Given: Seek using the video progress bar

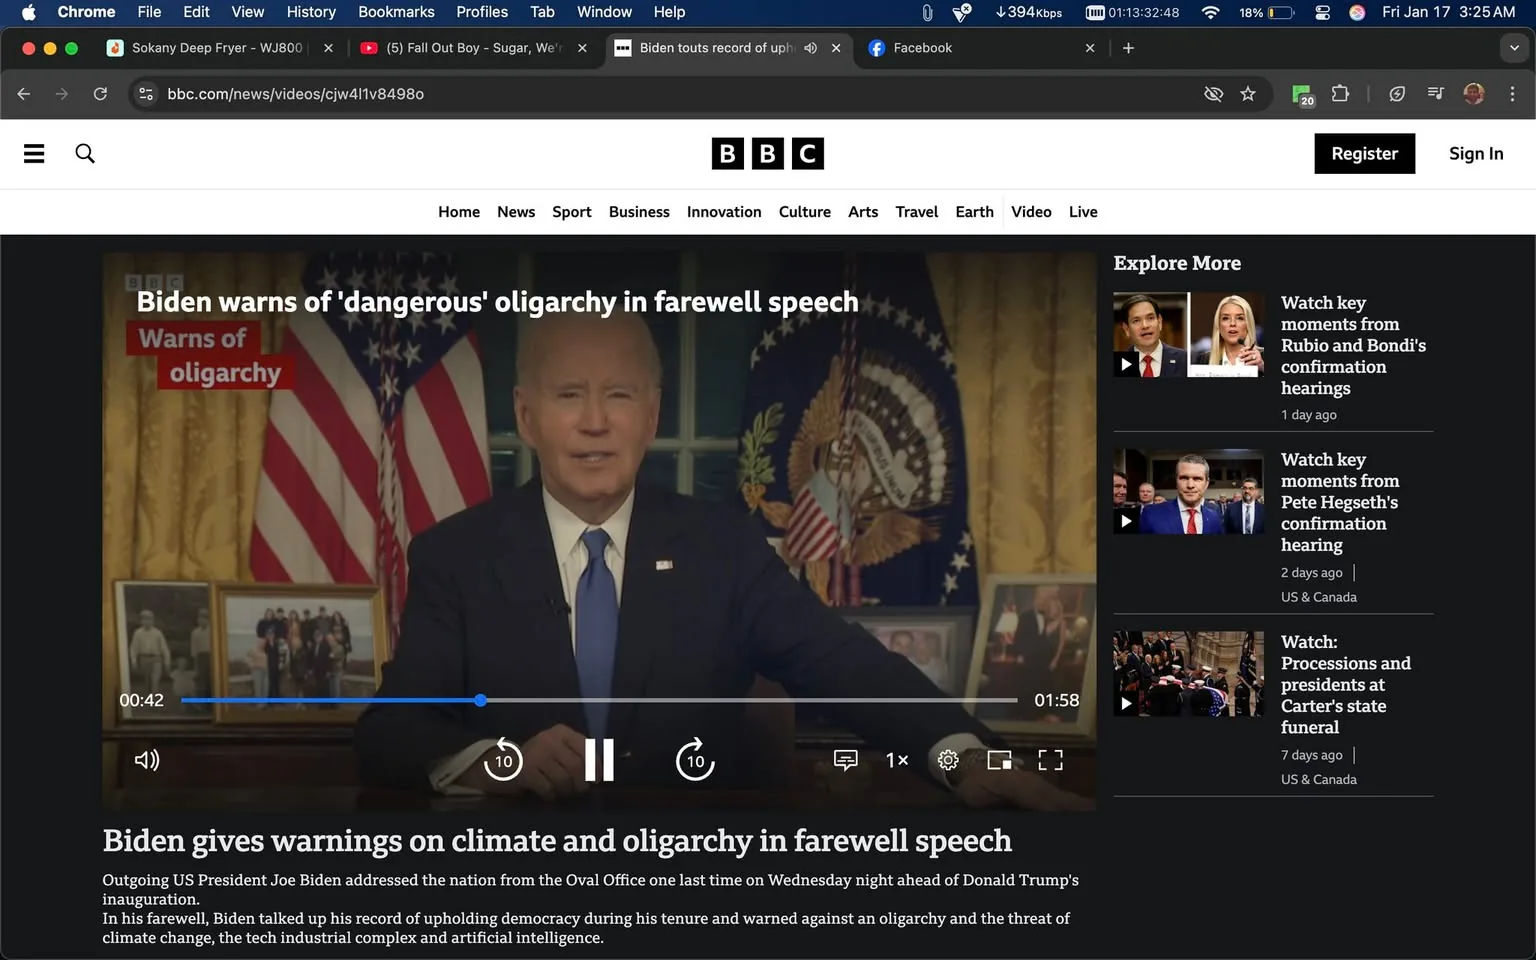Looking at the screenshot, I should tap(700, 700).
